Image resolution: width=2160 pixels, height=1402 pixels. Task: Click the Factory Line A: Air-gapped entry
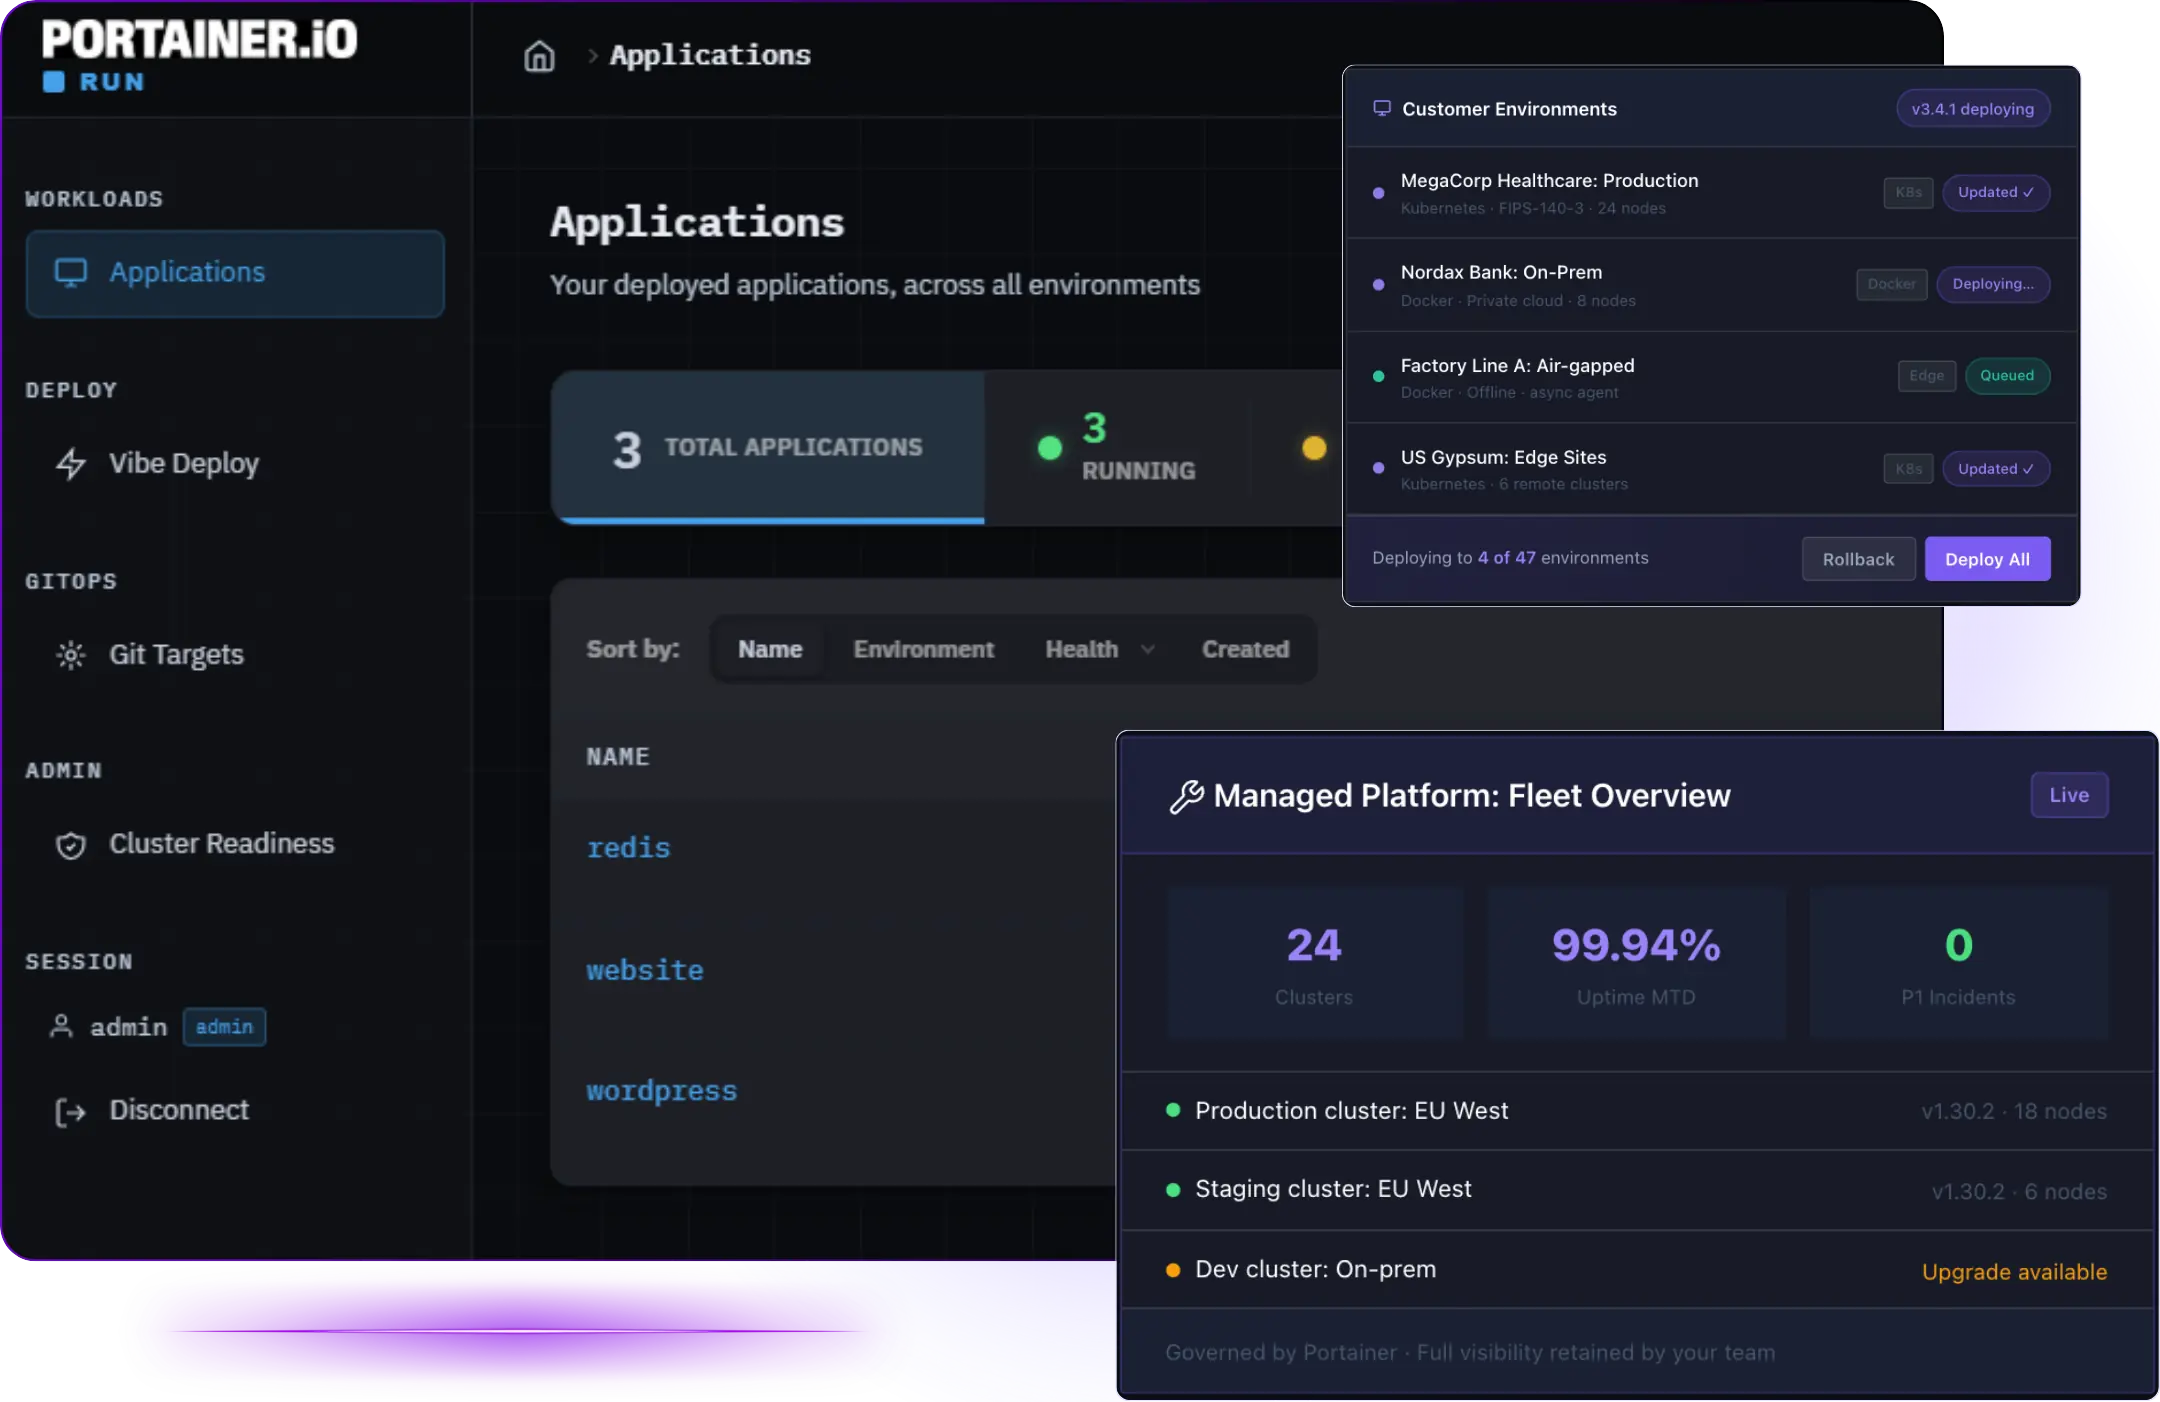1711,377
